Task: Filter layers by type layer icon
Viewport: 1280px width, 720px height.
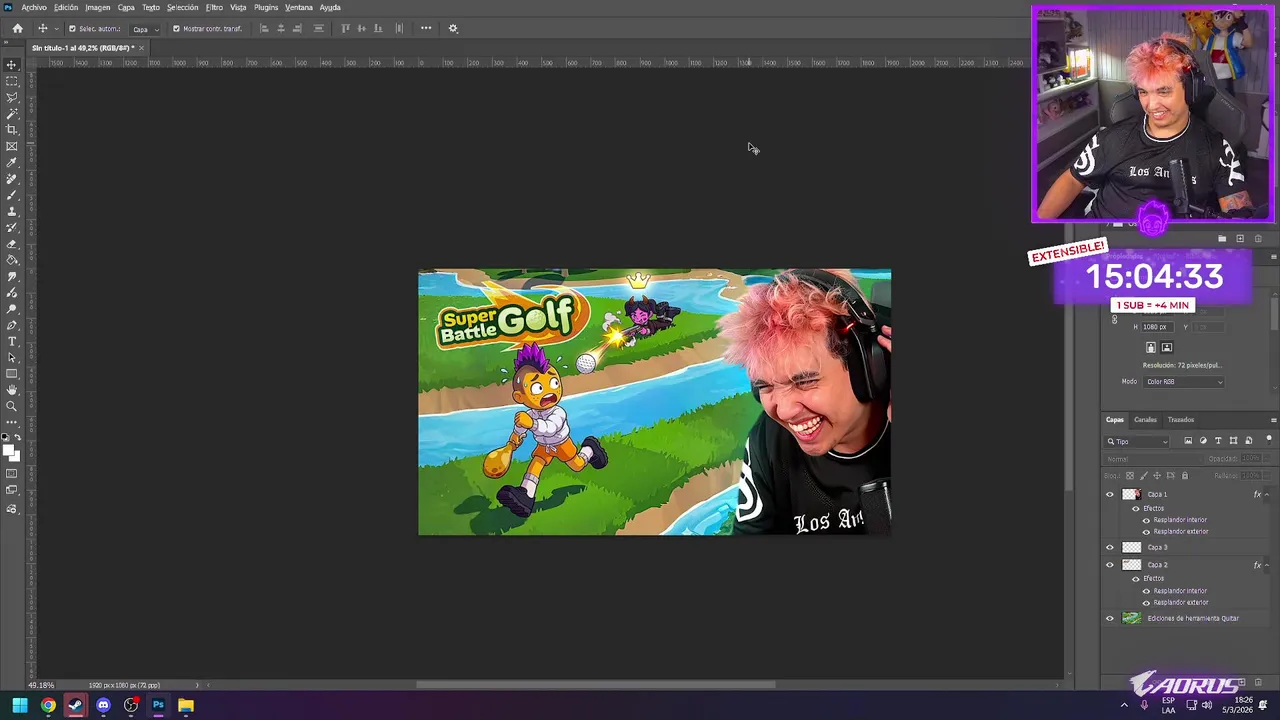Action: point(1218,441)
